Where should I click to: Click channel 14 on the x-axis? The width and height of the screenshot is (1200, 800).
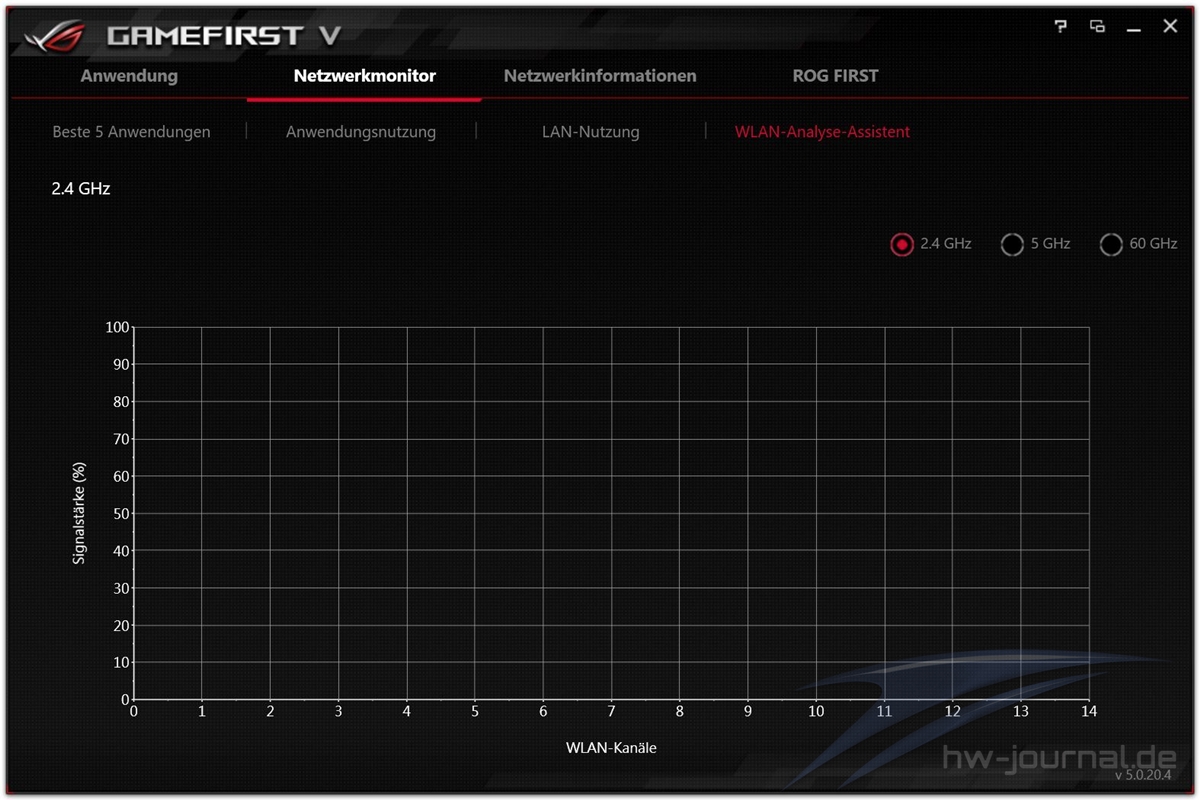(x=1089, y=712)
